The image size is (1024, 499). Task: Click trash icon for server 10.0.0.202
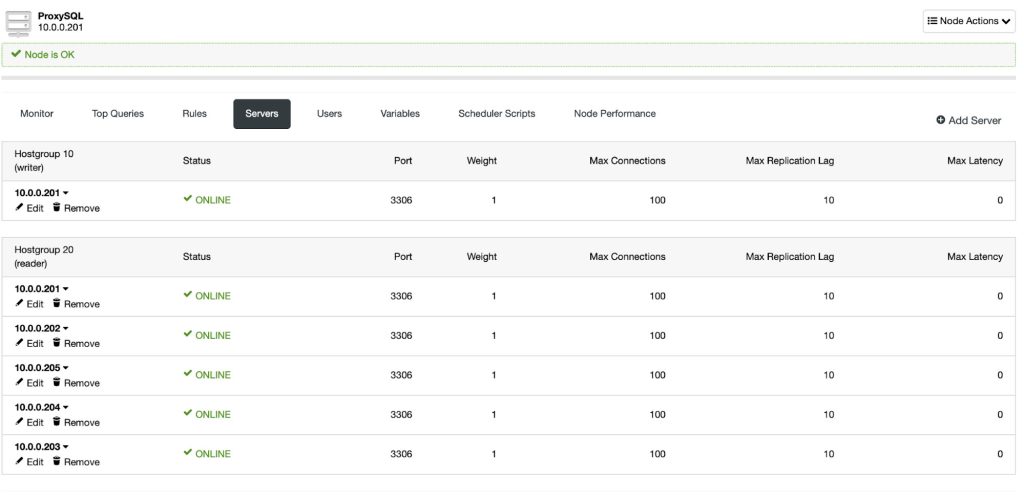coord(56,342)
